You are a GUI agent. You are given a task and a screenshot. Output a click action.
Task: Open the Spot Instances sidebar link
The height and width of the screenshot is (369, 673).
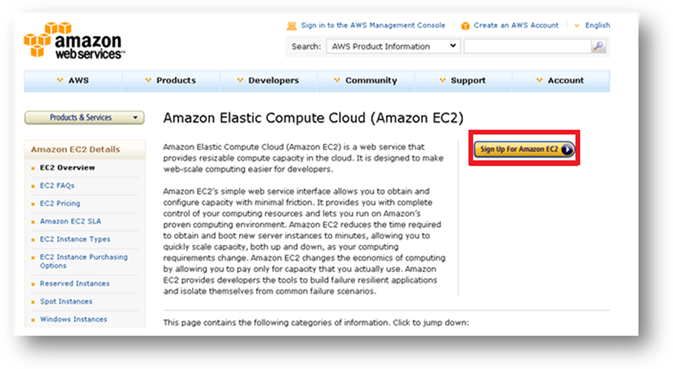66,301
